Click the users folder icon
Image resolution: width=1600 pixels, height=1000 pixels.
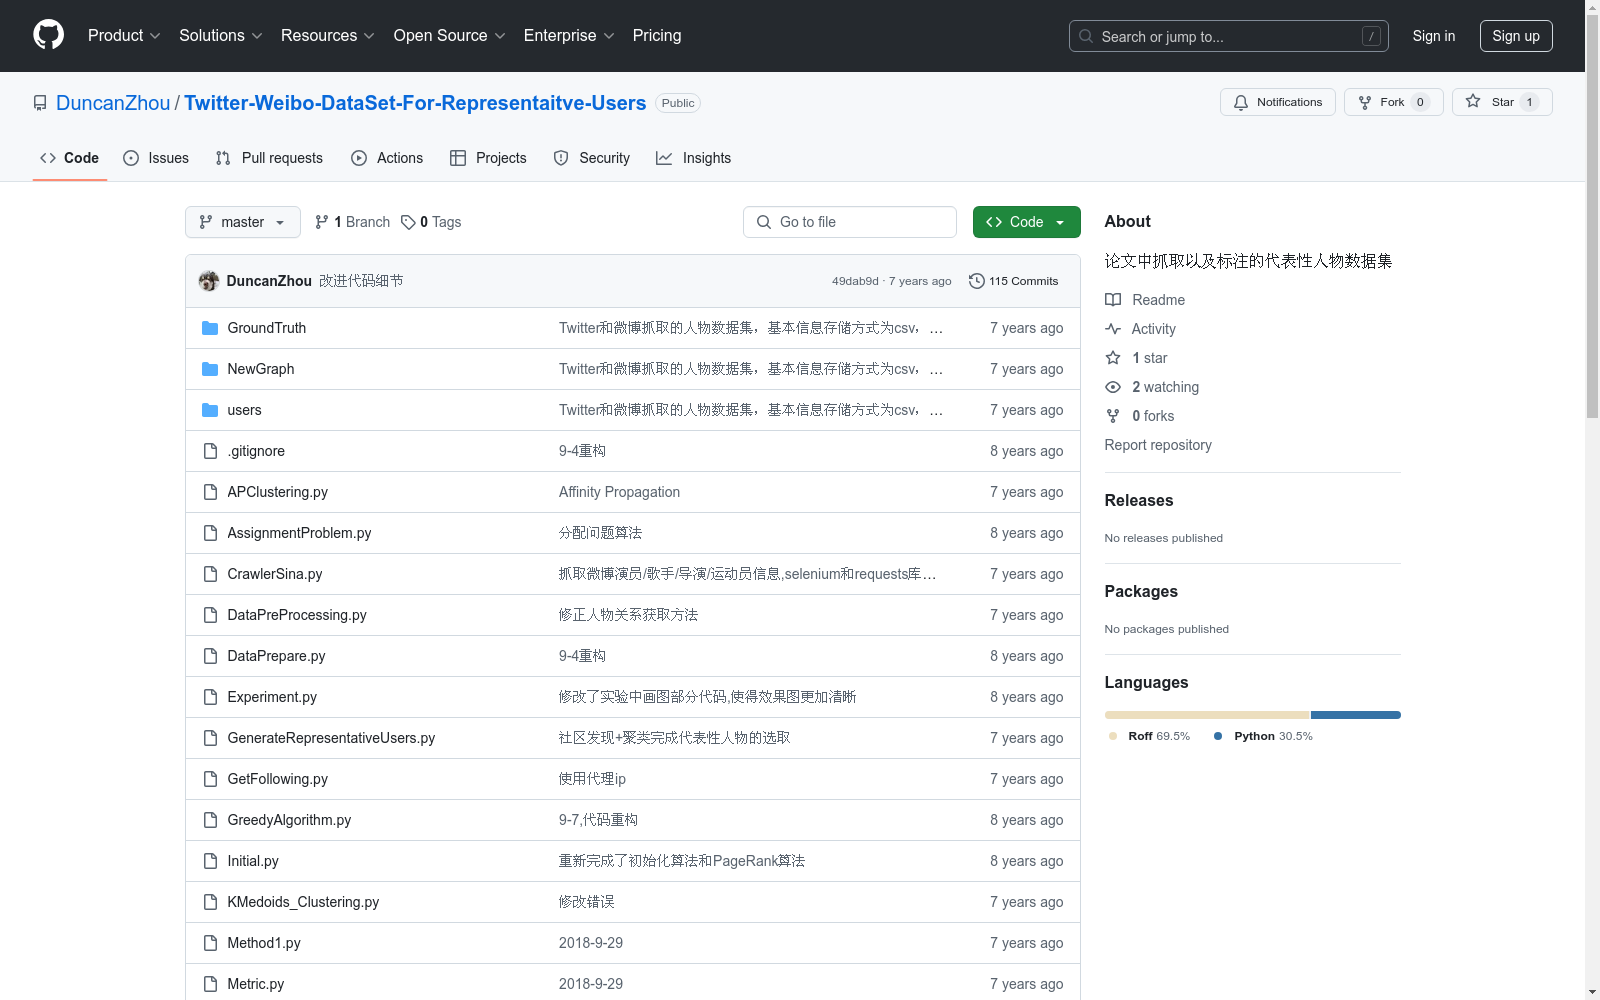(210, 410)
